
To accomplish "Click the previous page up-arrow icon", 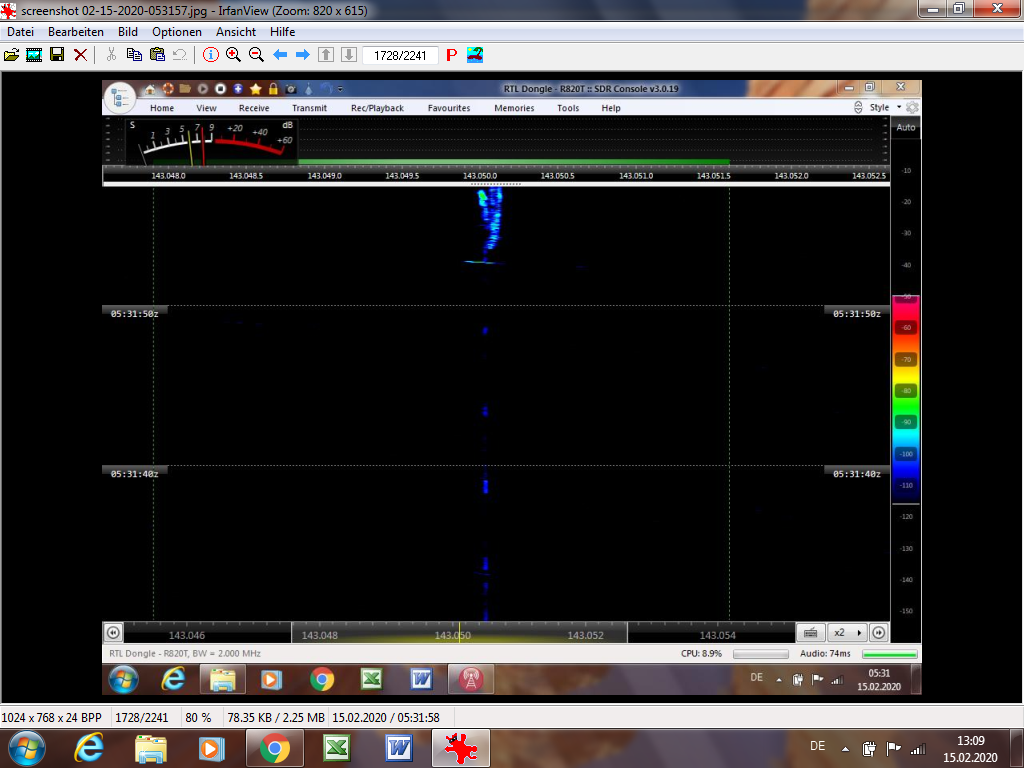I will [x=326, y=55].
